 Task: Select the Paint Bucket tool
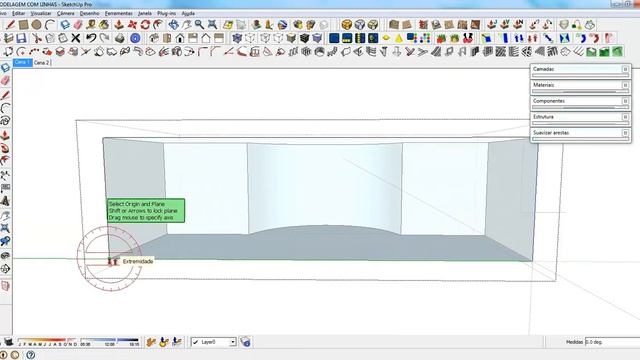[x=104, y=25]
